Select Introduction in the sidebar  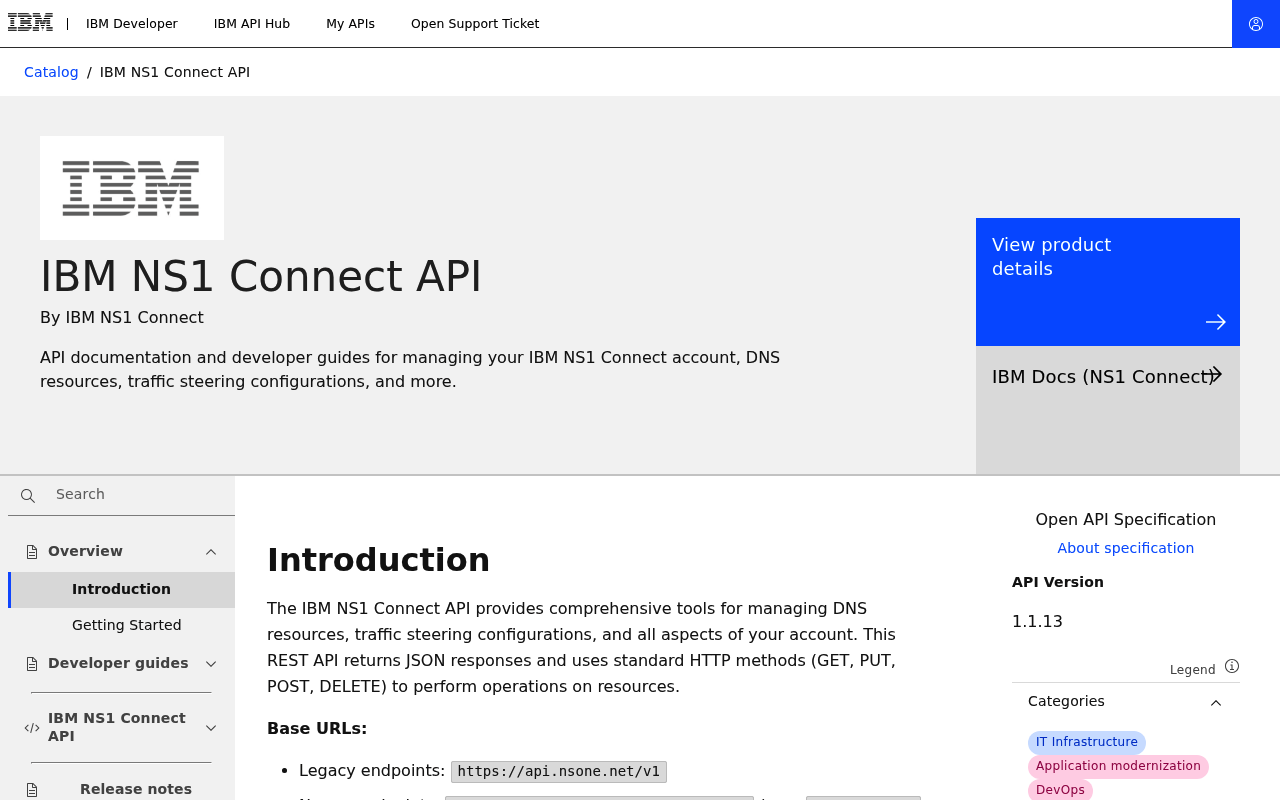pos(122,590)
